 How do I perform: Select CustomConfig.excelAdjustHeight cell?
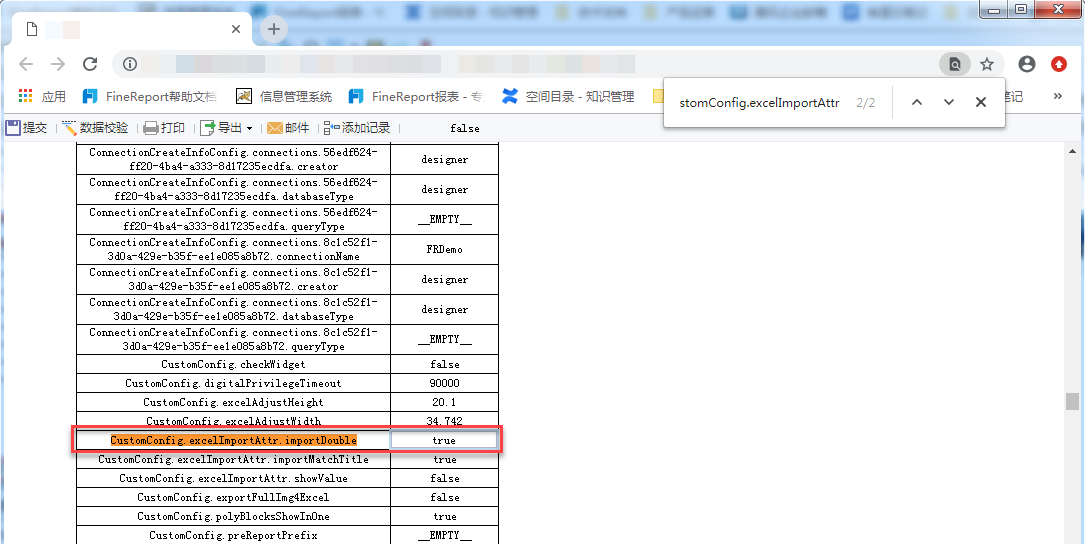tap(233, 402)
